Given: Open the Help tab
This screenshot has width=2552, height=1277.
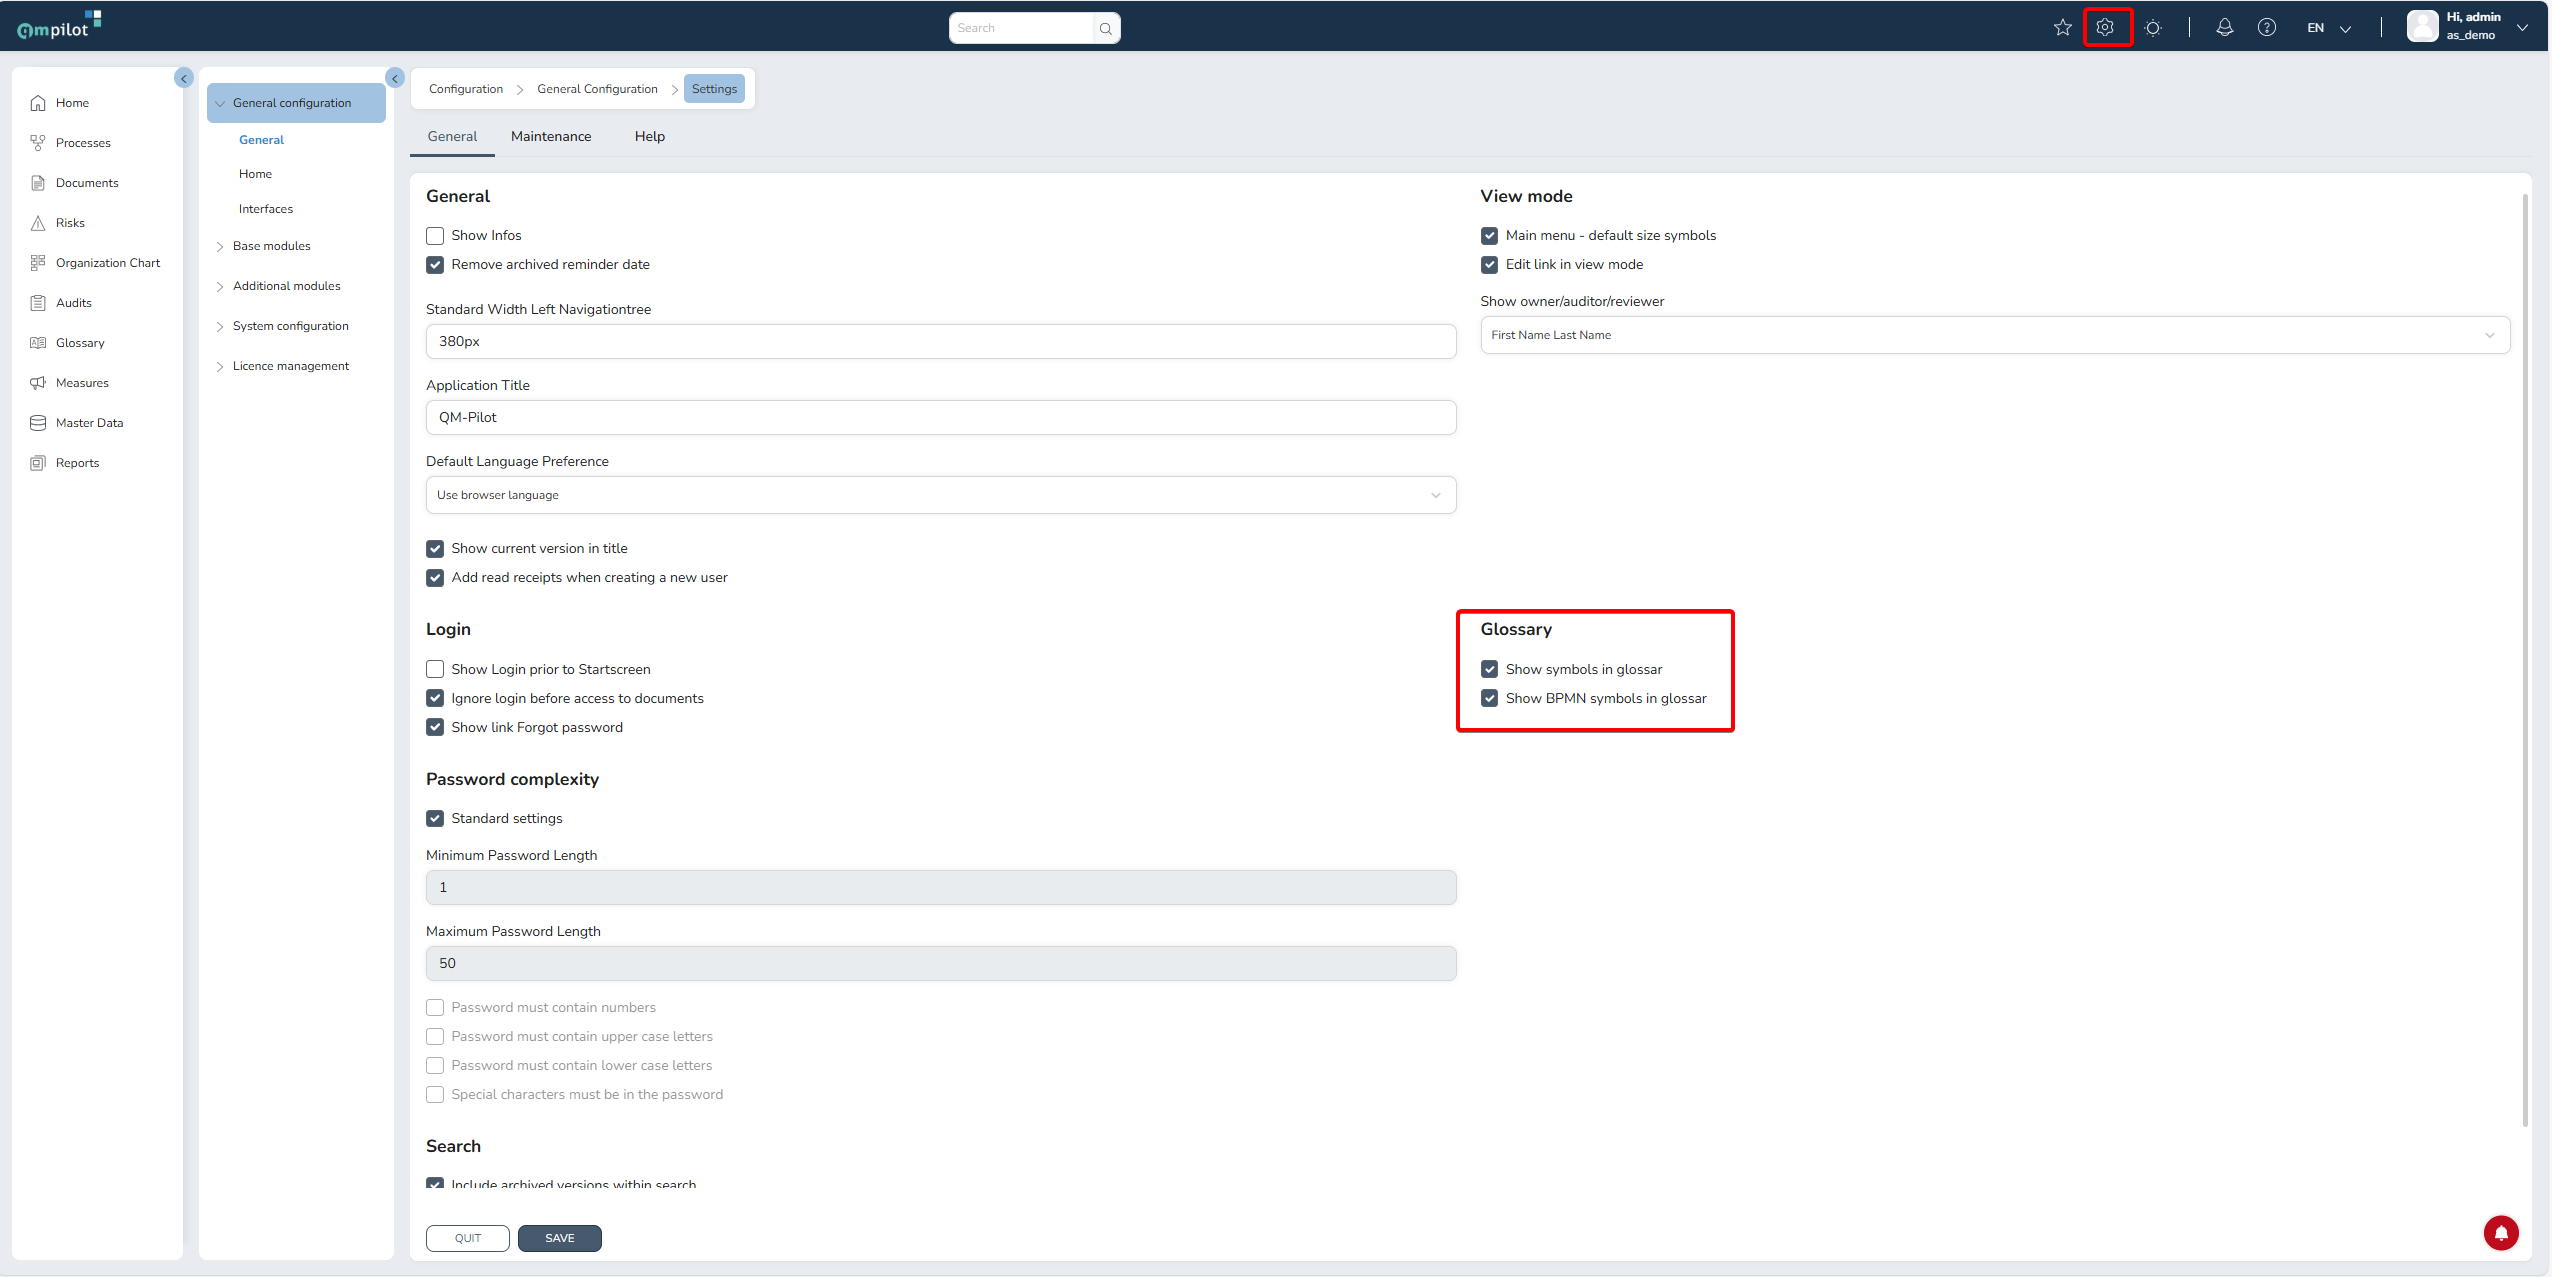Looking at the screenshot, I should click(x=649, y=137).
